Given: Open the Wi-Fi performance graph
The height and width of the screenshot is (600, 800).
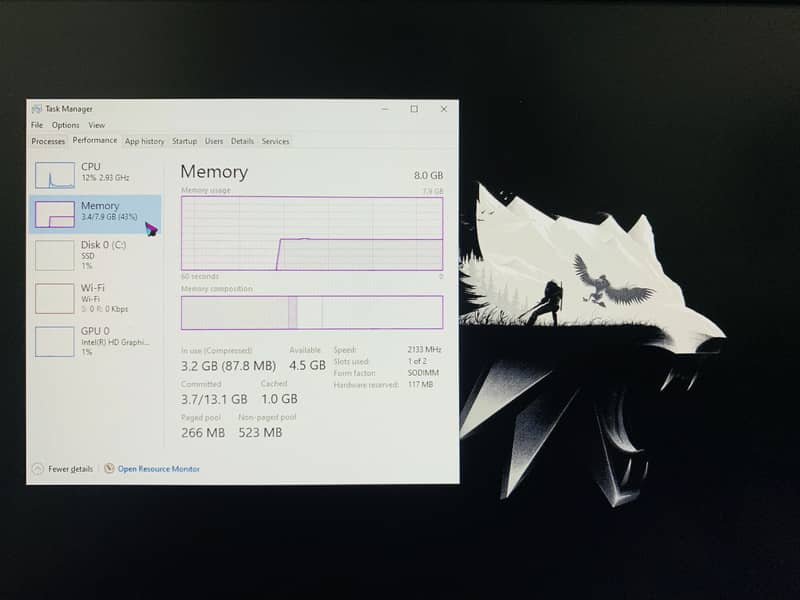Looking at the screenshot, I should pos(55,298).
